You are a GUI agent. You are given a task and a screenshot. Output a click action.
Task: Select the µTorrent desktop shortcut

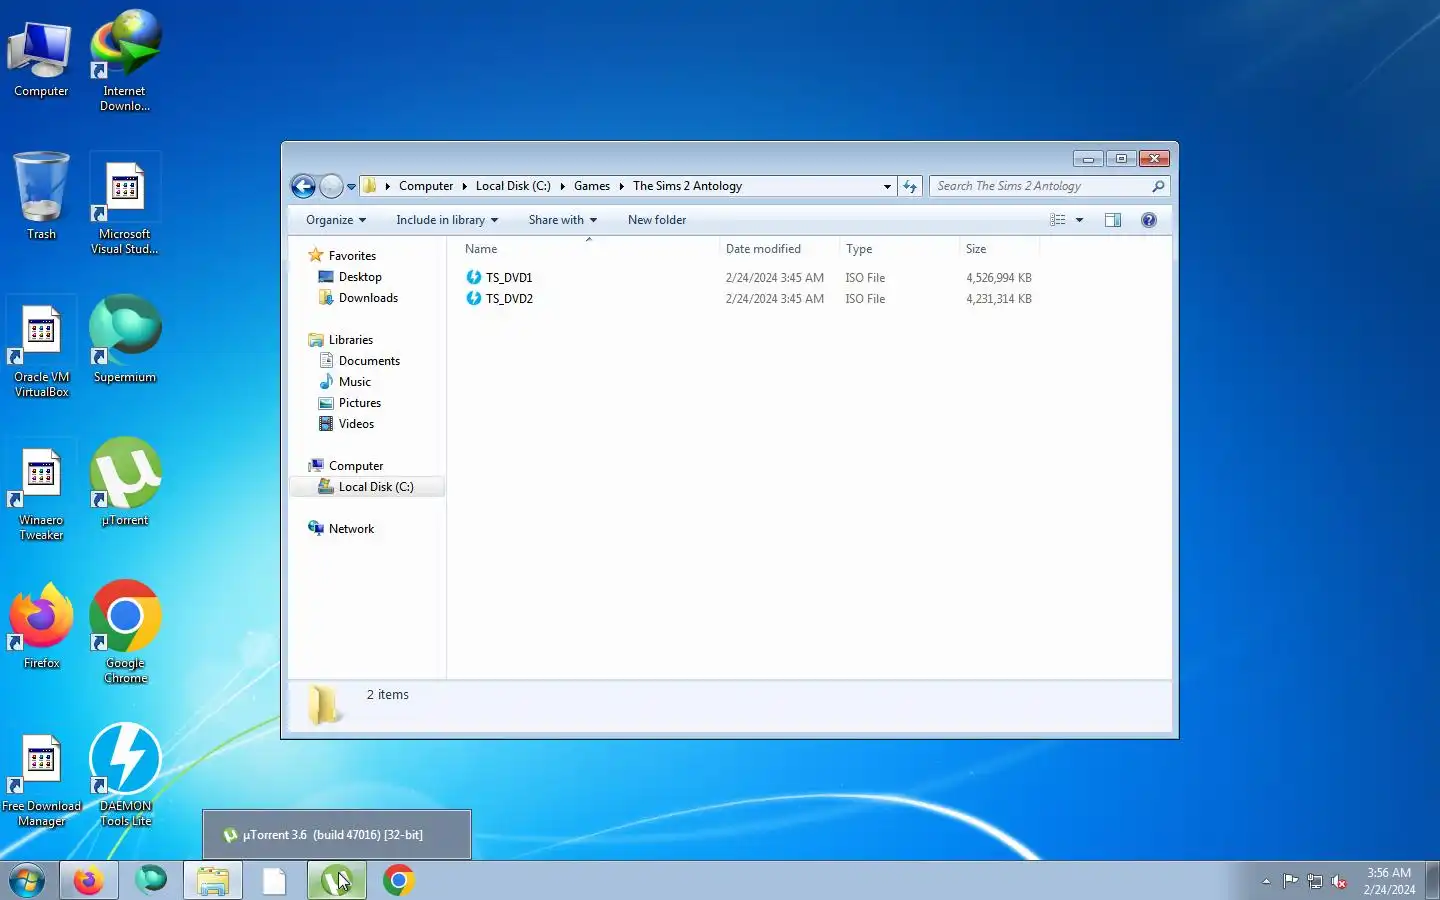pyautogui.click(x=125, y=483)
